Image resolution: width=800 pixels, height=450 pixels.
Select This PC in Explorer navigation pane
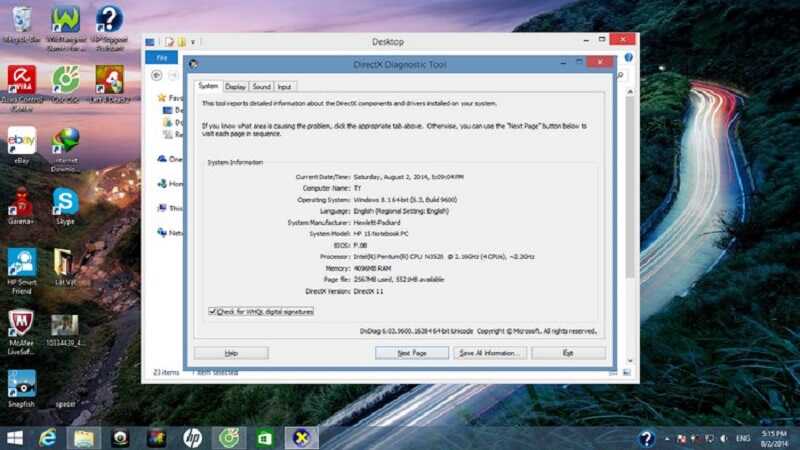point(170,208)
